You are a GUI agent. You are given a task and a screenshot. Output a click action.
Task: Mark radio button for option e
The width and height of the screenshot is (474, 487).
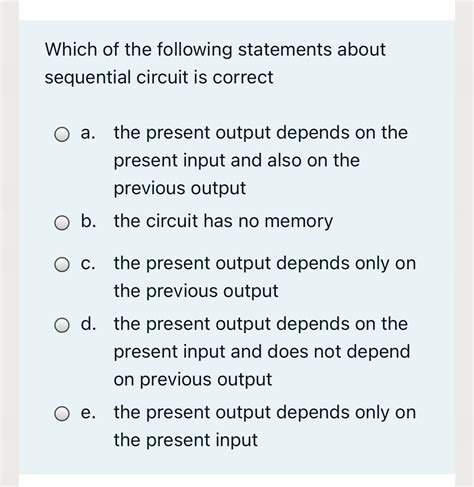[x=62, y=414]
